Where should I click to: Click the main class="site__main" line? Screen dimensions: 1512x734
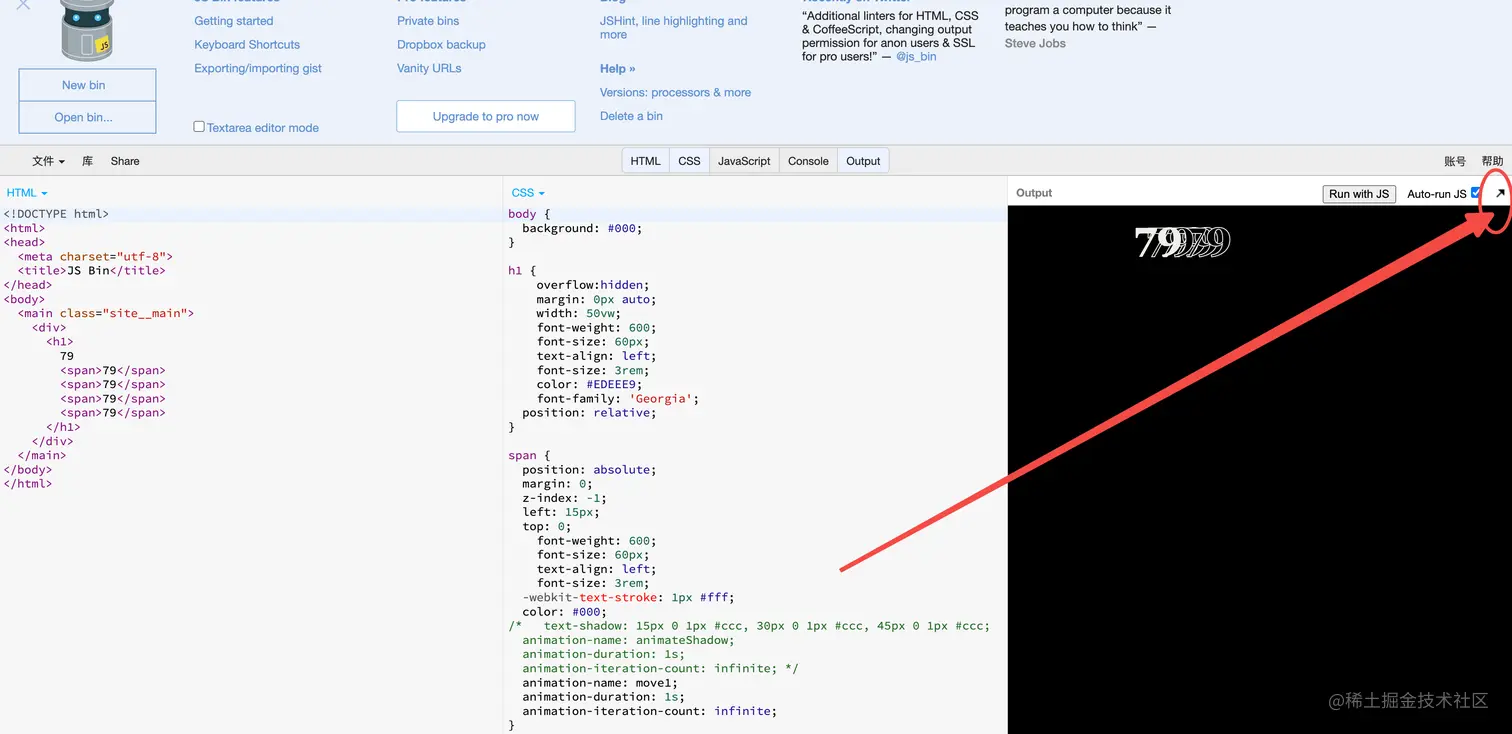[106, 313]
